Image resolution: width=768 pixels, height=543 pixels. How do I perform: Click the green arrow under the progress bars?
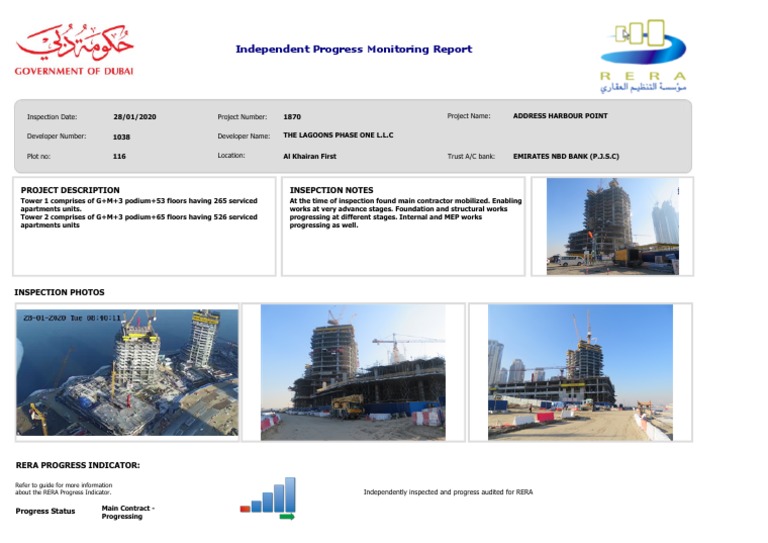coord(287,517)
